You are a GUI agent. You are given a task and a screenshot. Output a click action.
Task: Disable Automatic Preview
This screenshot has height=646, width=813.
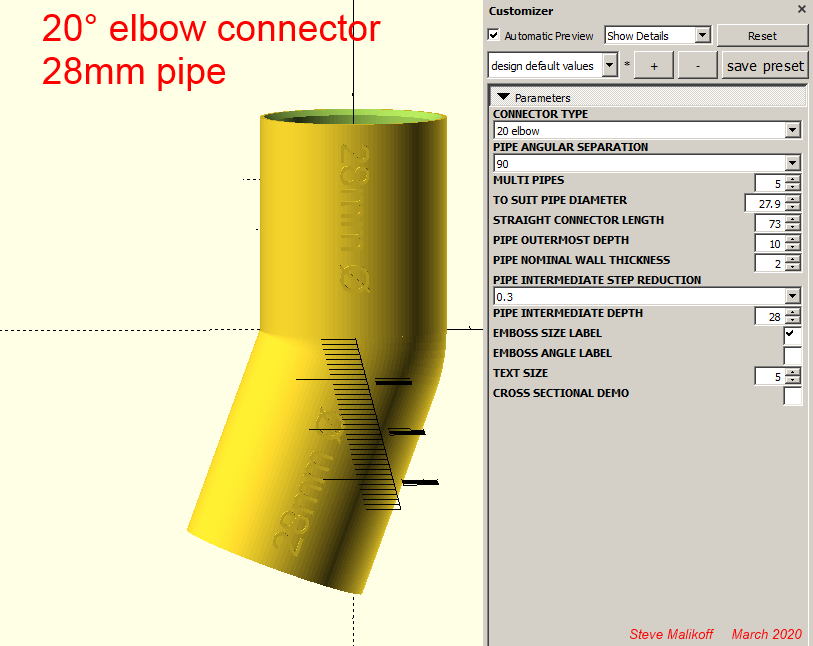coord(493,35)
